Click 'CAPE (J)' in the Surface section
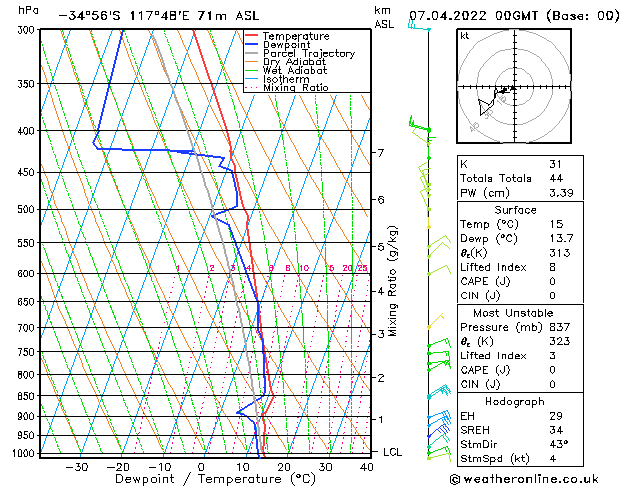Image resolution: width=629 pixels, height=486 pixels. tap(485, 281)
